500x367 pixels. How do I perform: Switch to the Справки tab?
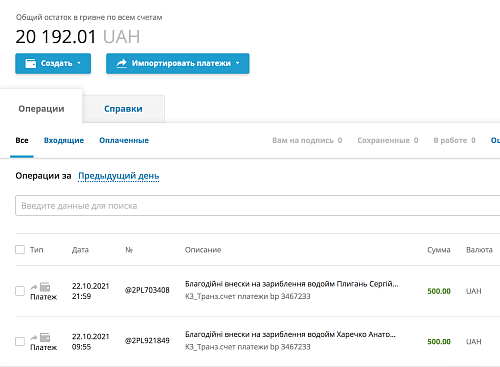pos(123,109)
